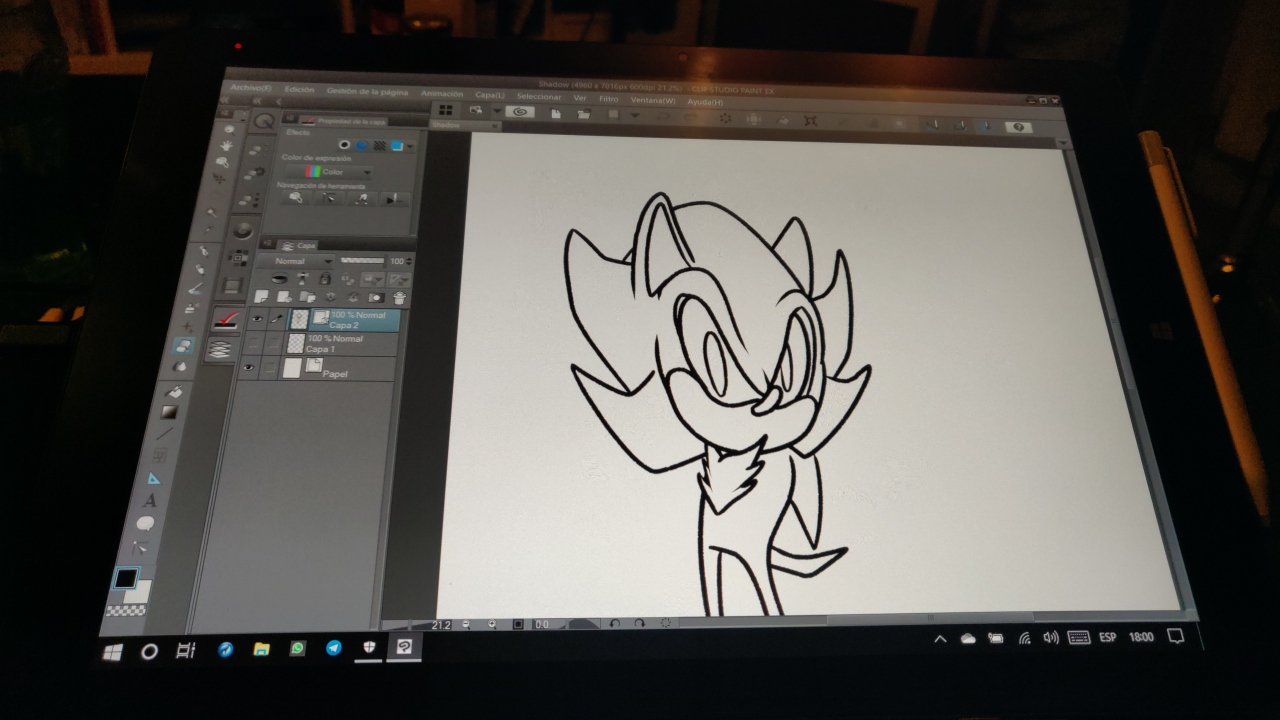
Task: Click the white sub color swatch
Action: tap(137, 591)
